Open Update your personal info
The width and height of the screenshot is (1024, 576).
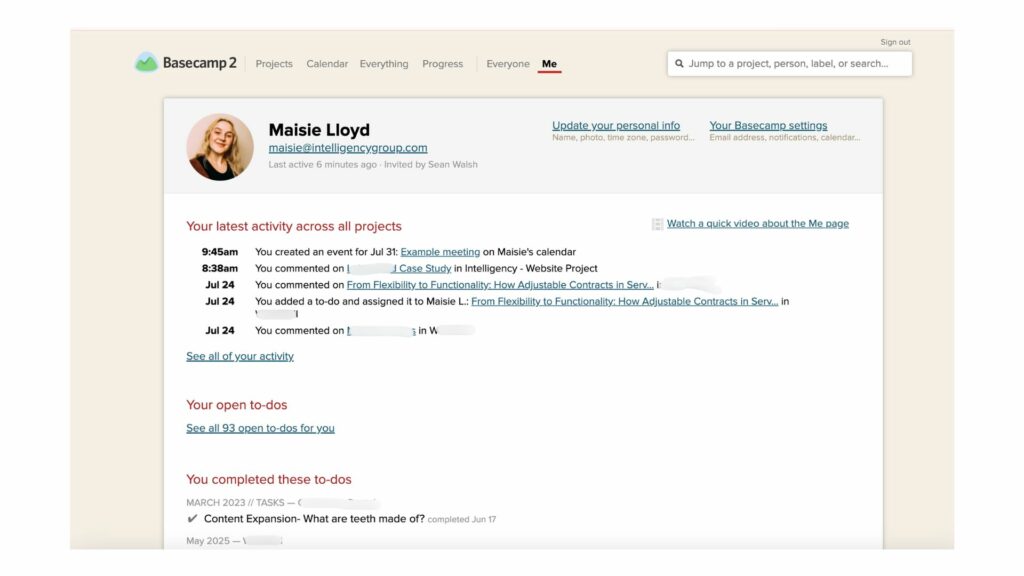tap(616, 125)
